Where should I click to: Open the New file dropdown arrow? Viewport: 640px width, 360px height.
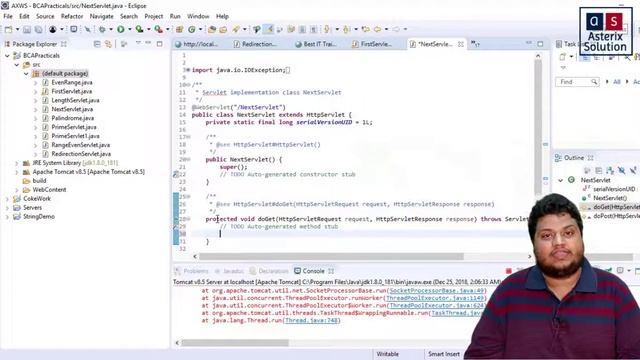coord(17,29)
